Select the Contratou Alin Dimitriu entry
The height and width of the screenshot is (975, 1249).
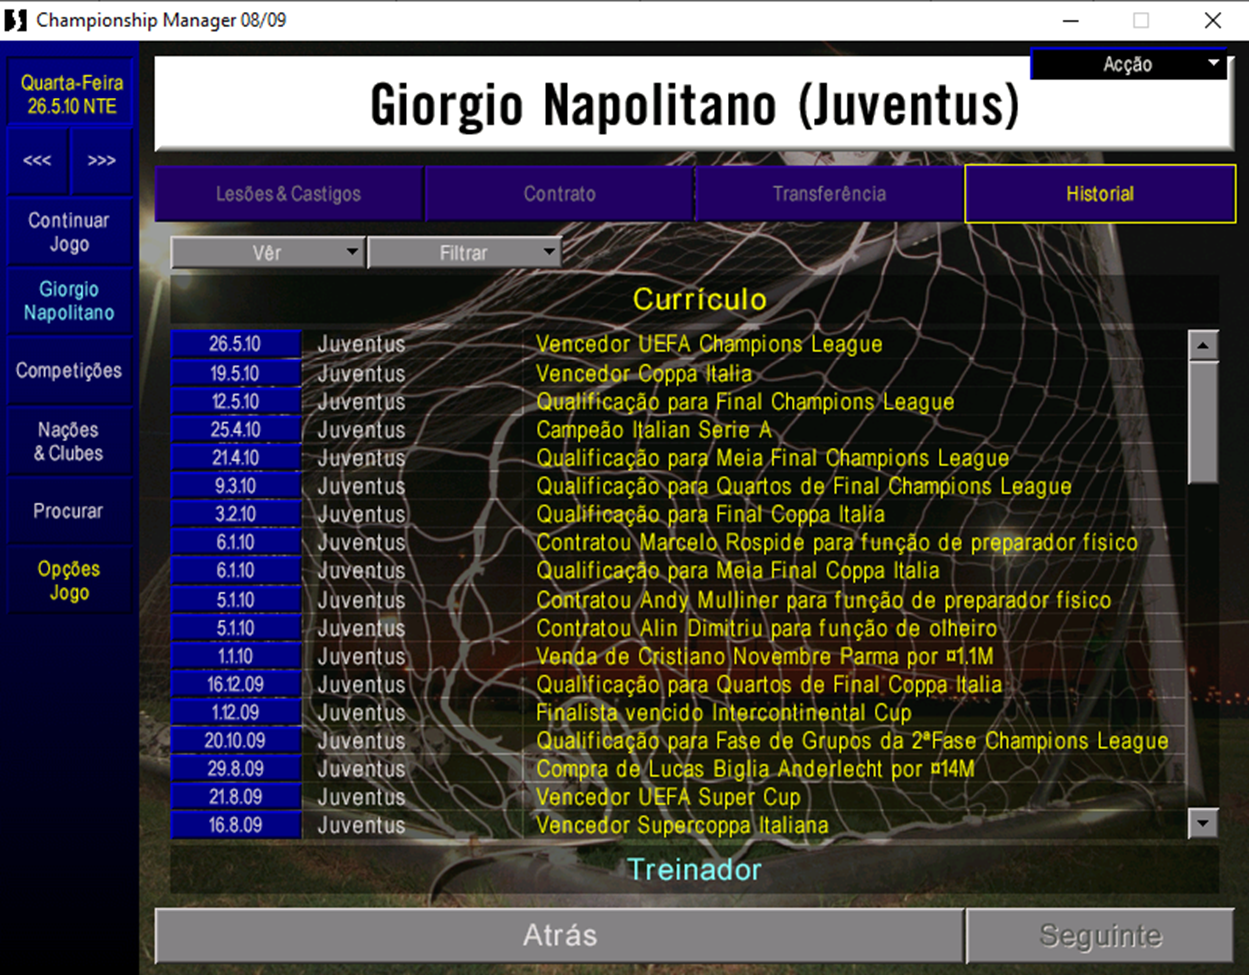tap(766, 628)
